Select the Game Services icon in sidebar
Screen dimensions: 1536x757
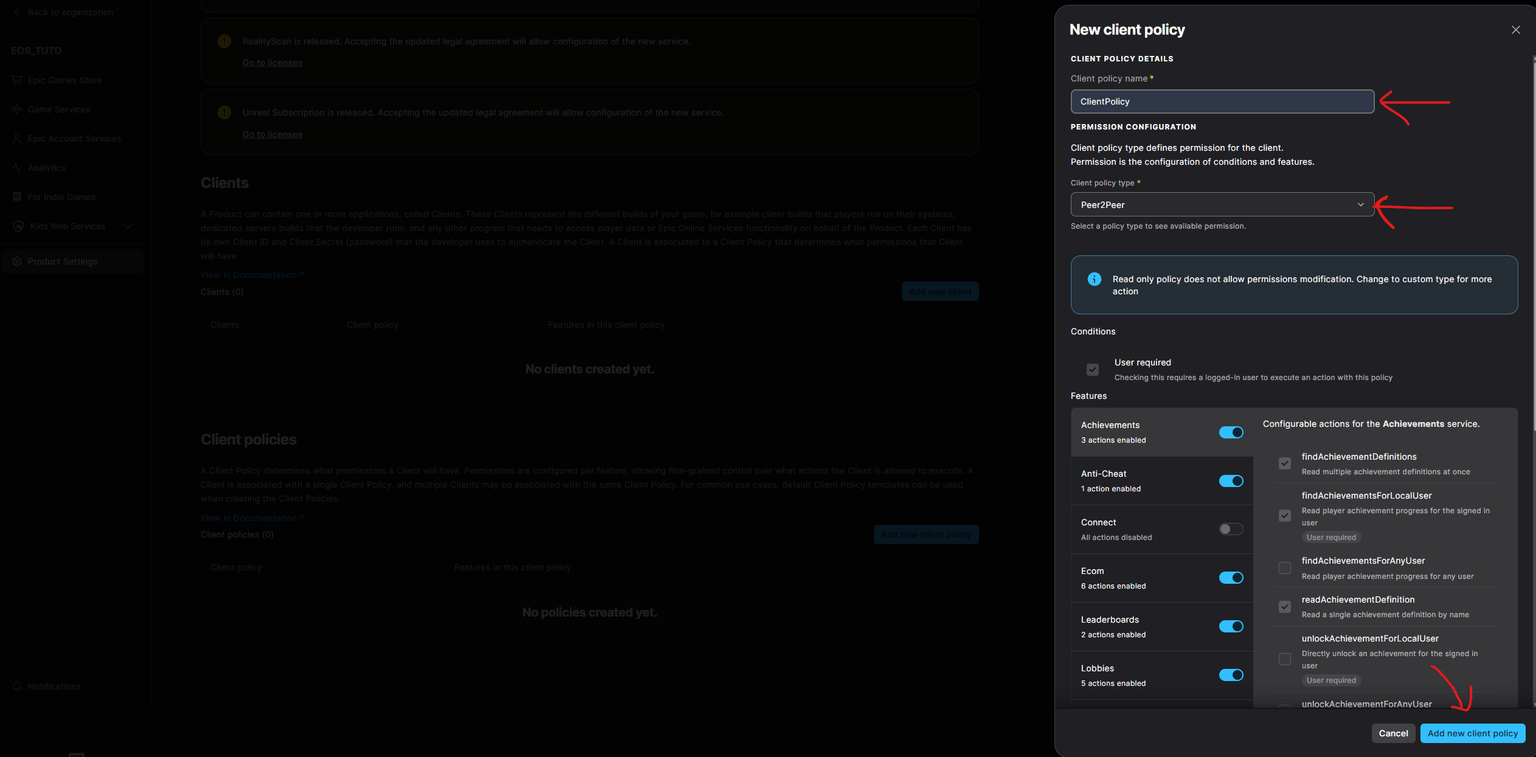[x=16, y=109]
